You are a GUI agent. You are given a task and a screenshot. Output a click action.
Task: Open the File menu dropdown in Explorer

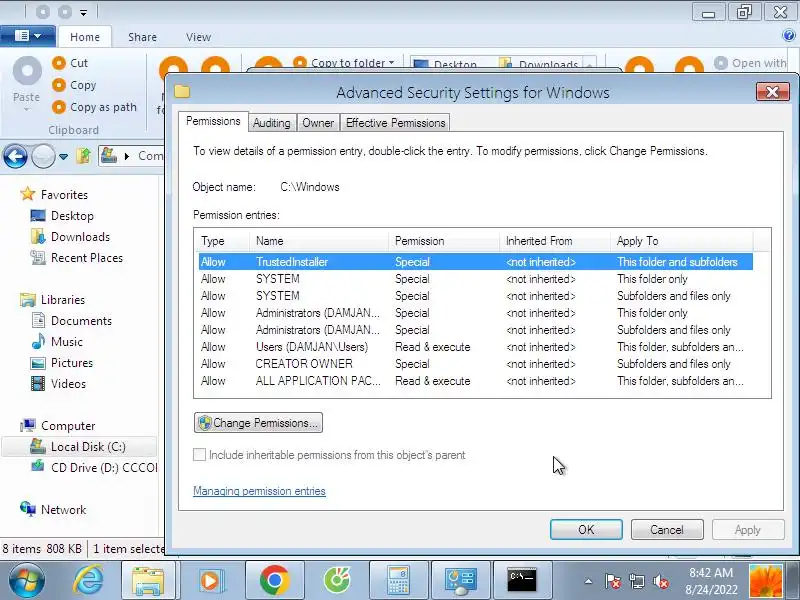tap(28, 36)
